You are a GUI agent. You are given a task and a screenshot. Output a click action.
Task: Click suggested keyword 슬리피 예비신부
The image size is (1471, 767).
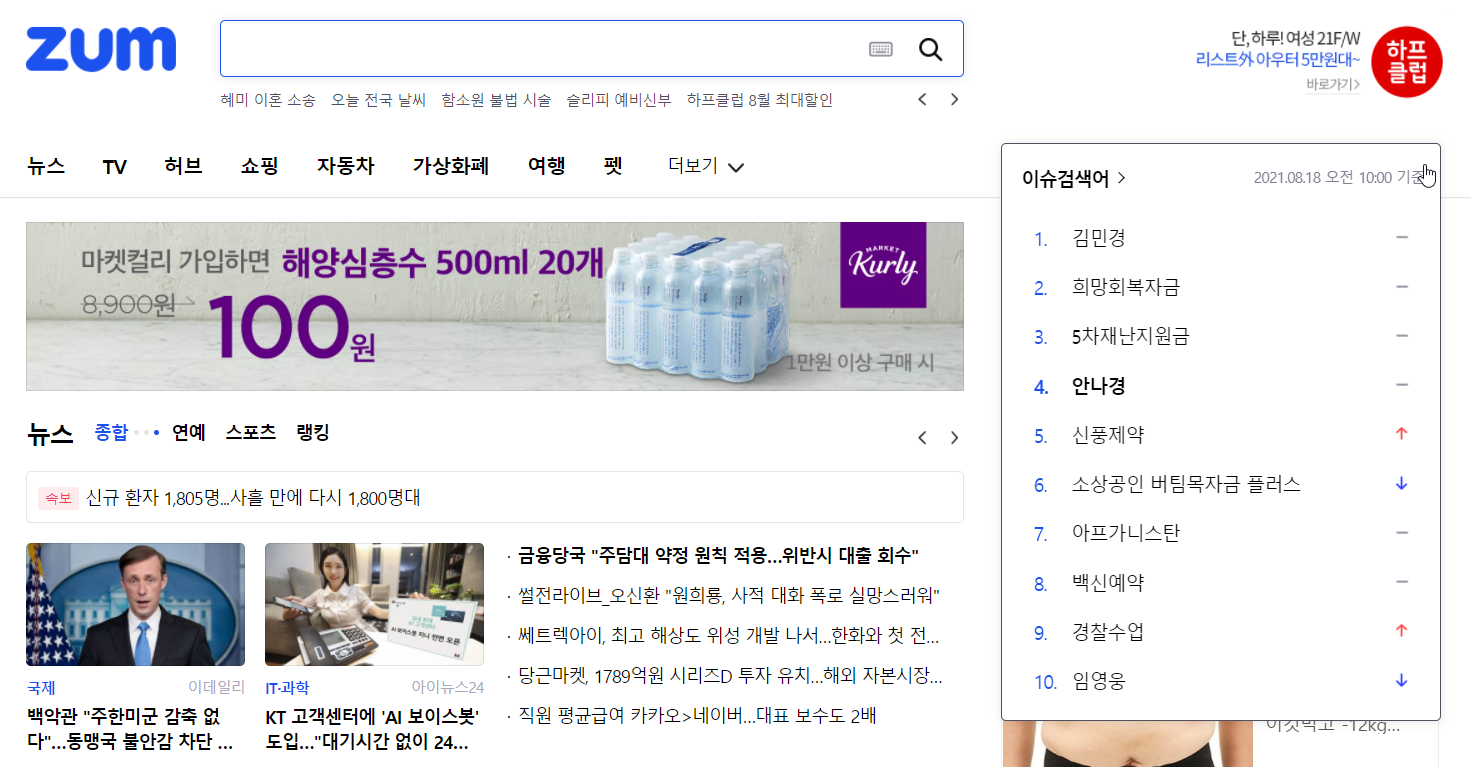619,100
